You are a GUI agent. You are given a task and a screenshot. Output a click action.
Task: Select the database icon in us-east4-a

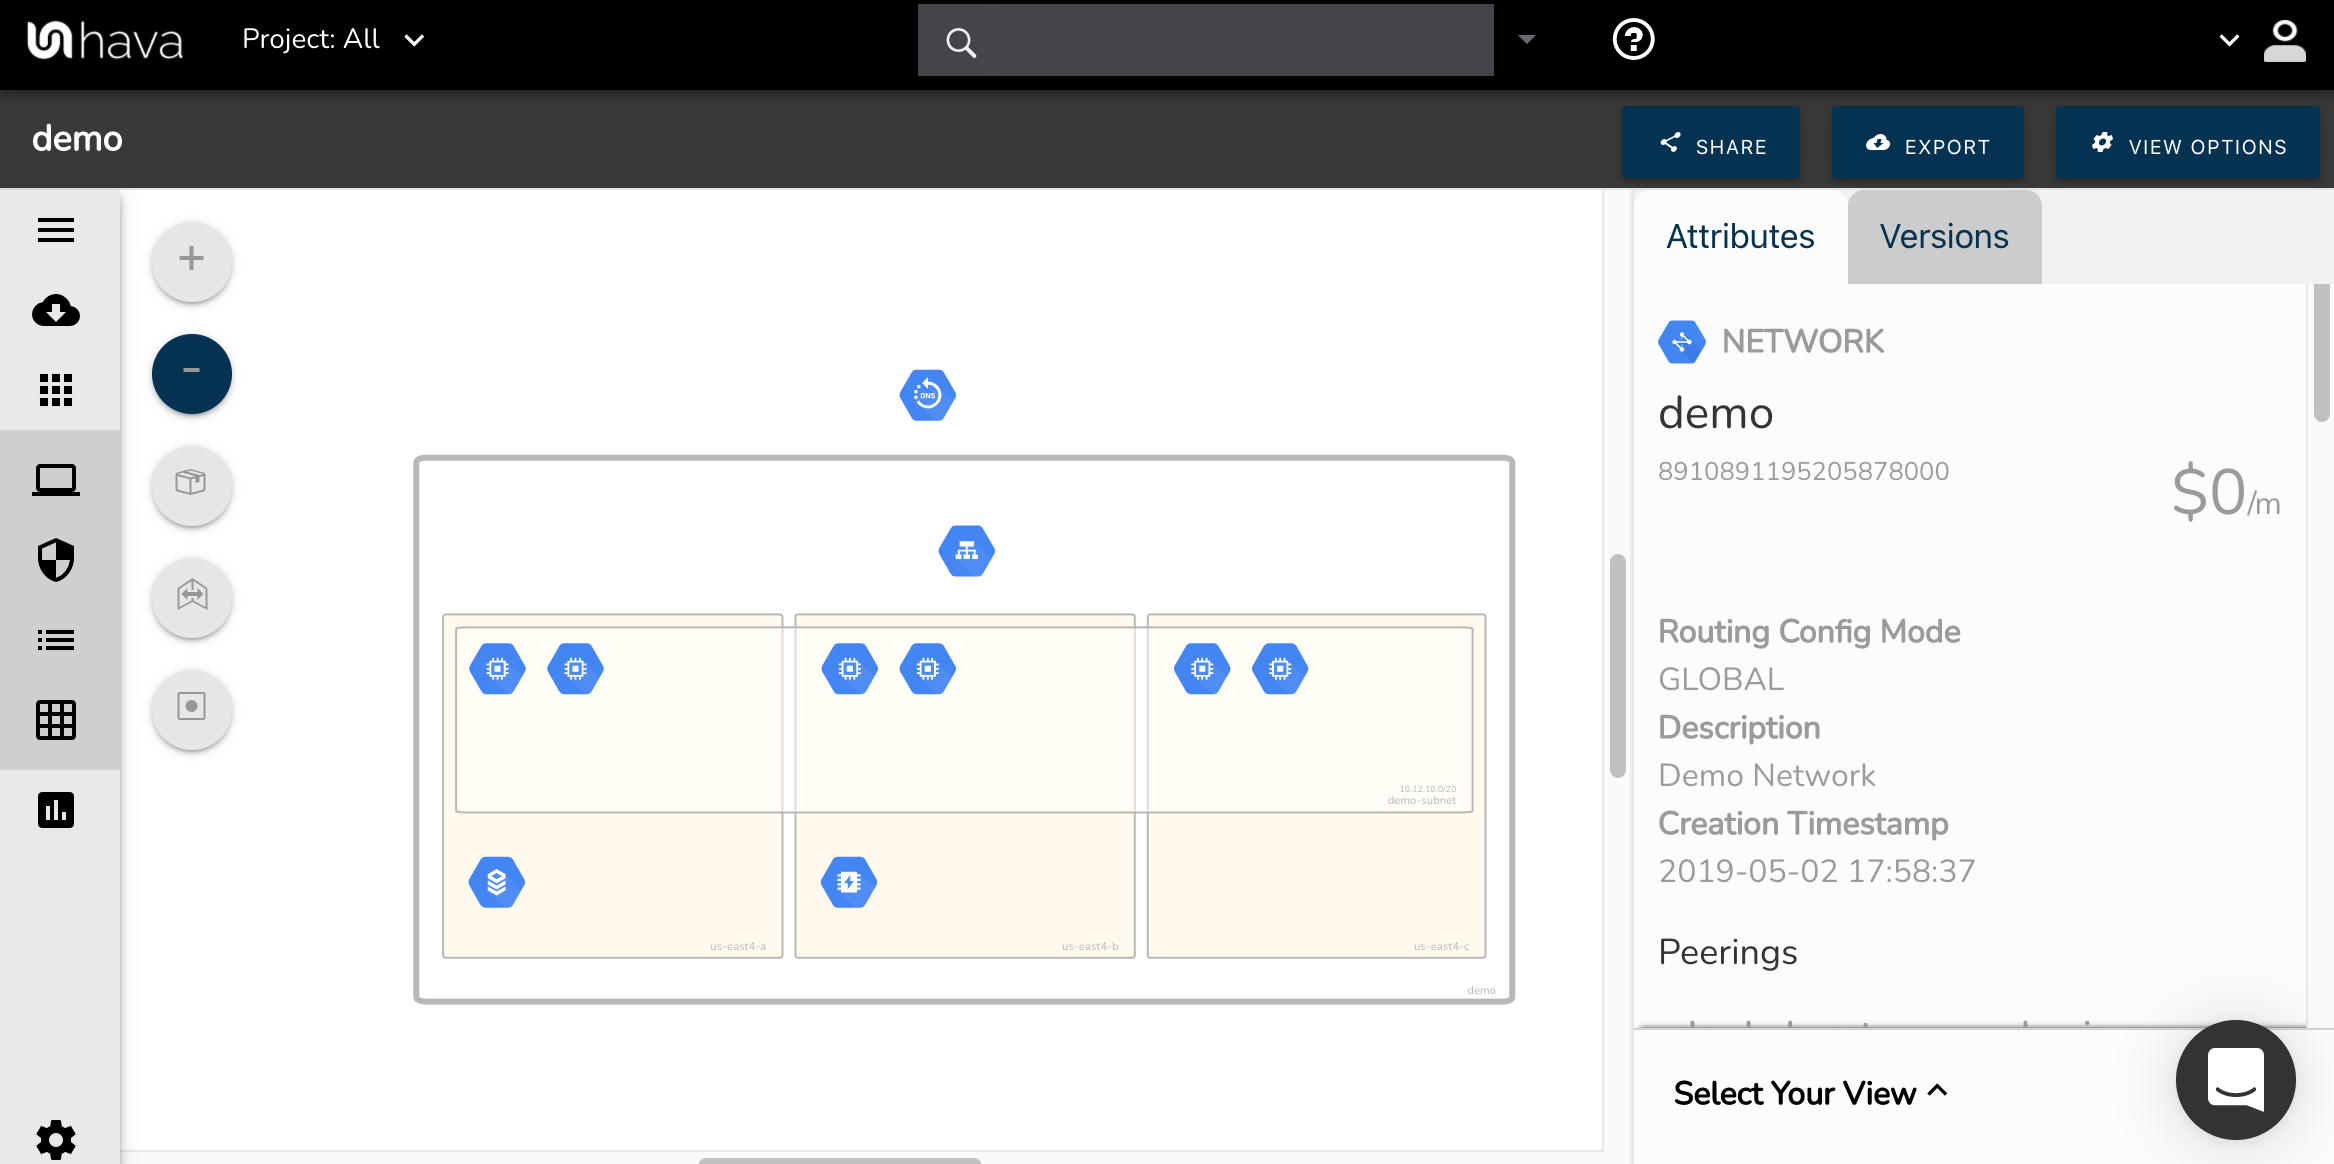pyautogui.click(x=496, y=881)
